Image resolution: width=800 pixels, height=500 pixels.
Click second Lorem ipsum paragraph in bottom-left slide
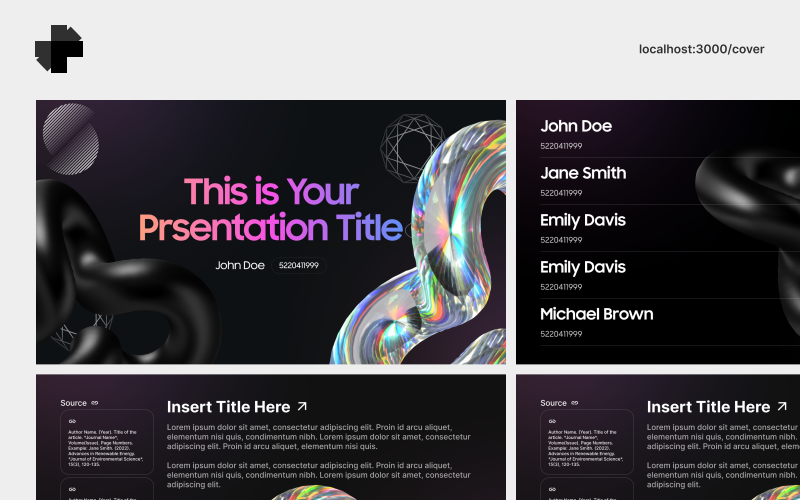pos(318,475)
